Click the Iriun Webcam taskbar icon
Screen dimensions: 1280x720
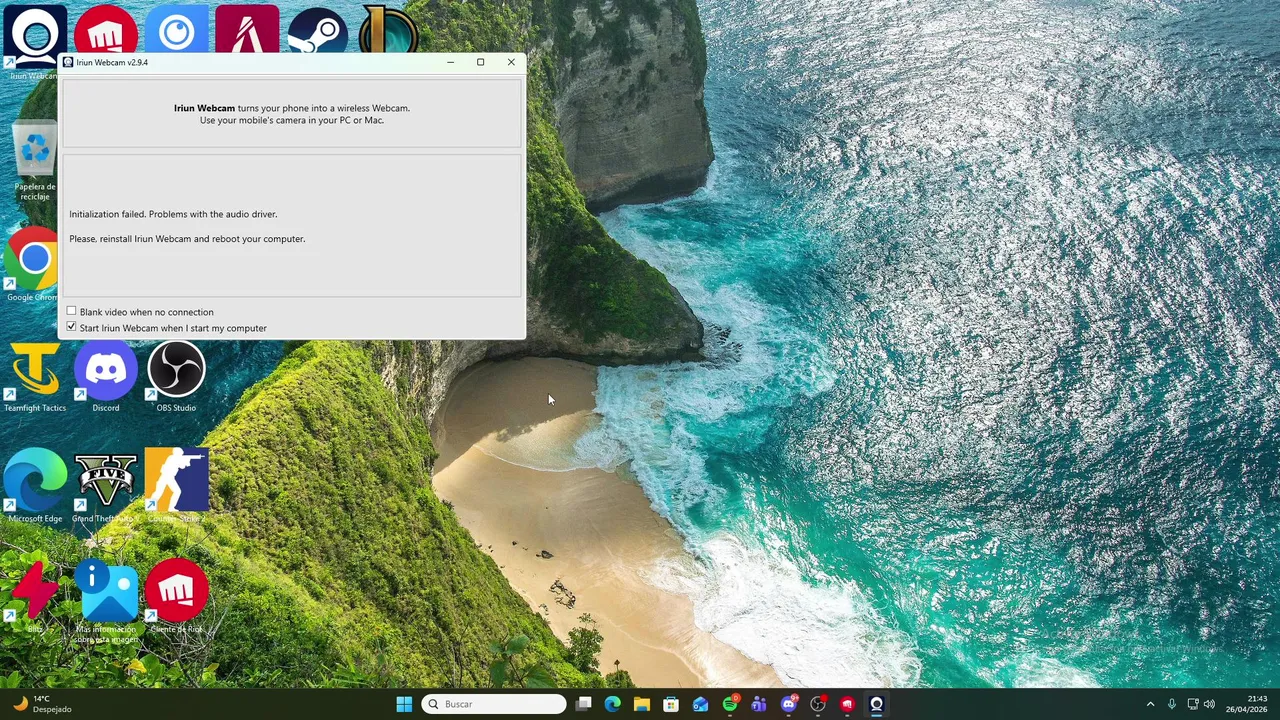coord(877,704)
